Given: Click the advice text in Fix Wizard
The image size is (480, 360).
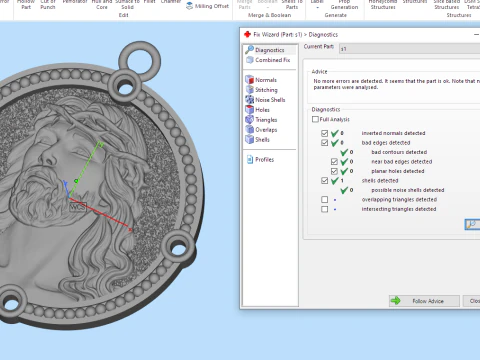Looking at the screenshot, I should 397,84.
